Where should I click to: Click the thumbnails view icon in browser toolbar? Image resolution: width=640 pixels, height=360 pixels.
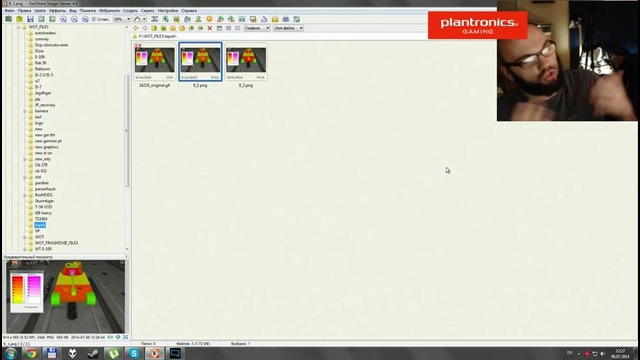(219, 28)
